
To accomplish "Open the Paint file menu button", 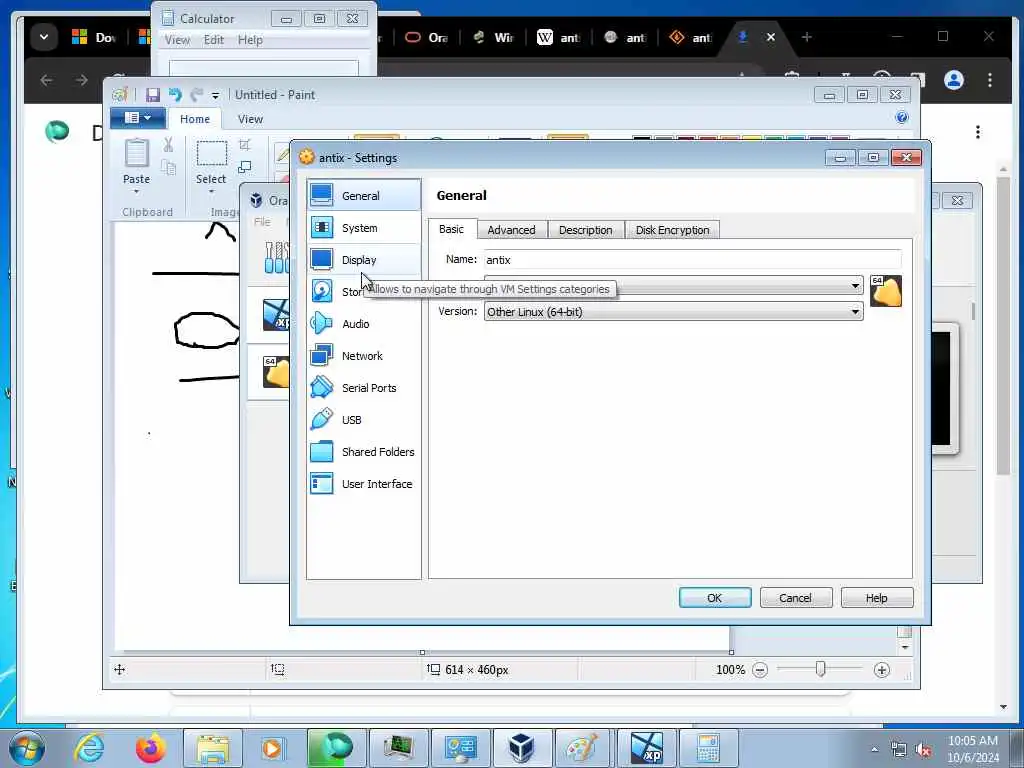I will click(x=136, y=118).
